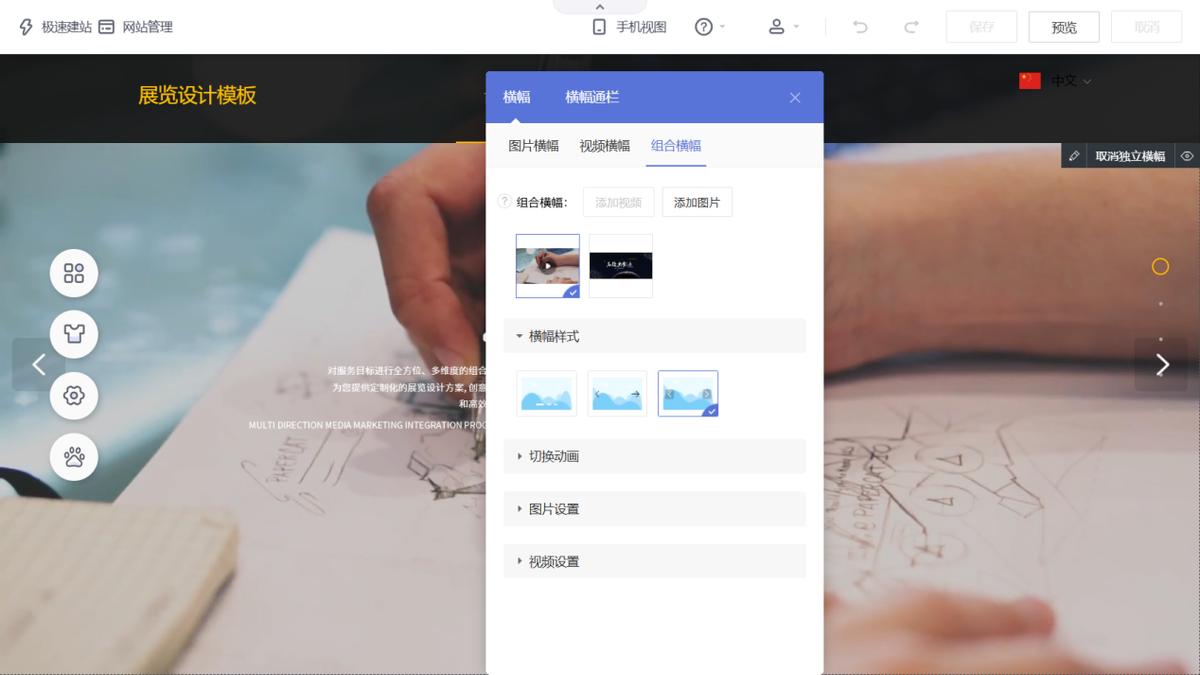Click the undo arrow icon
Screen dimensions: 1200x675
point(857,27)
